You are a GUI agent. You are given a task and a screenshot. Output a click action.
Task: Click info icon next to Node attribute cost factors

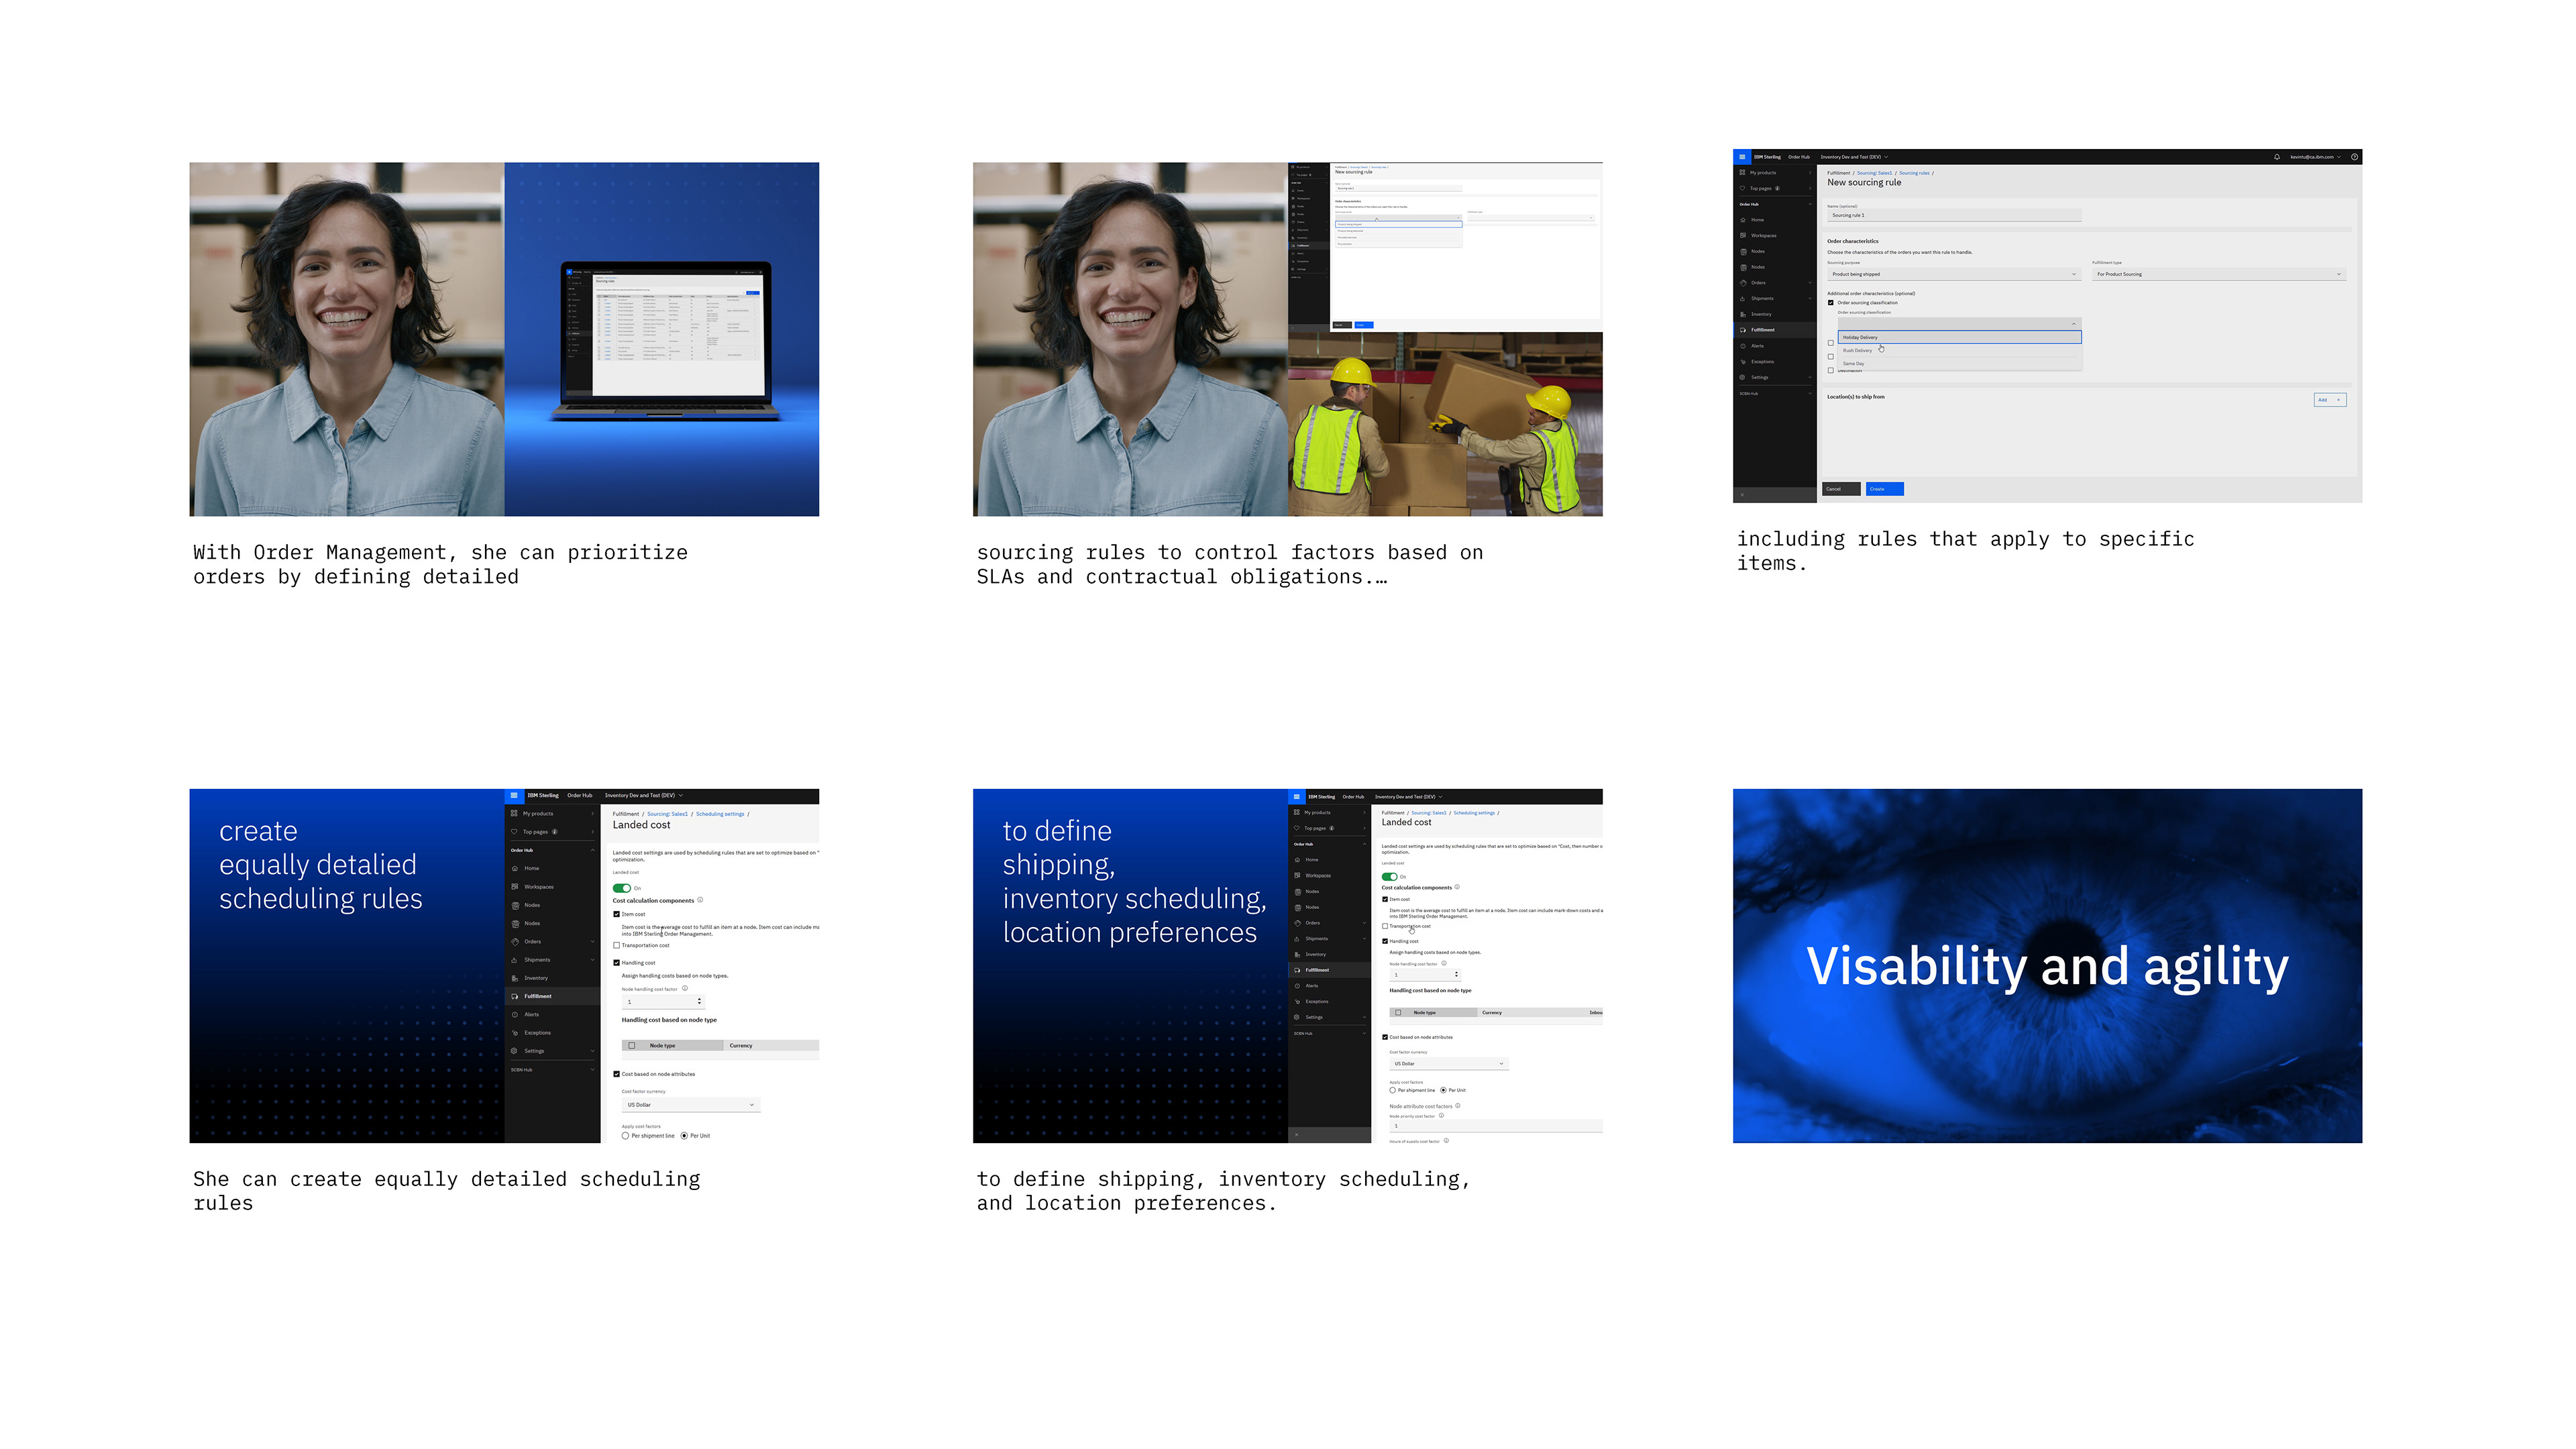click(x=1458, y=1105)
